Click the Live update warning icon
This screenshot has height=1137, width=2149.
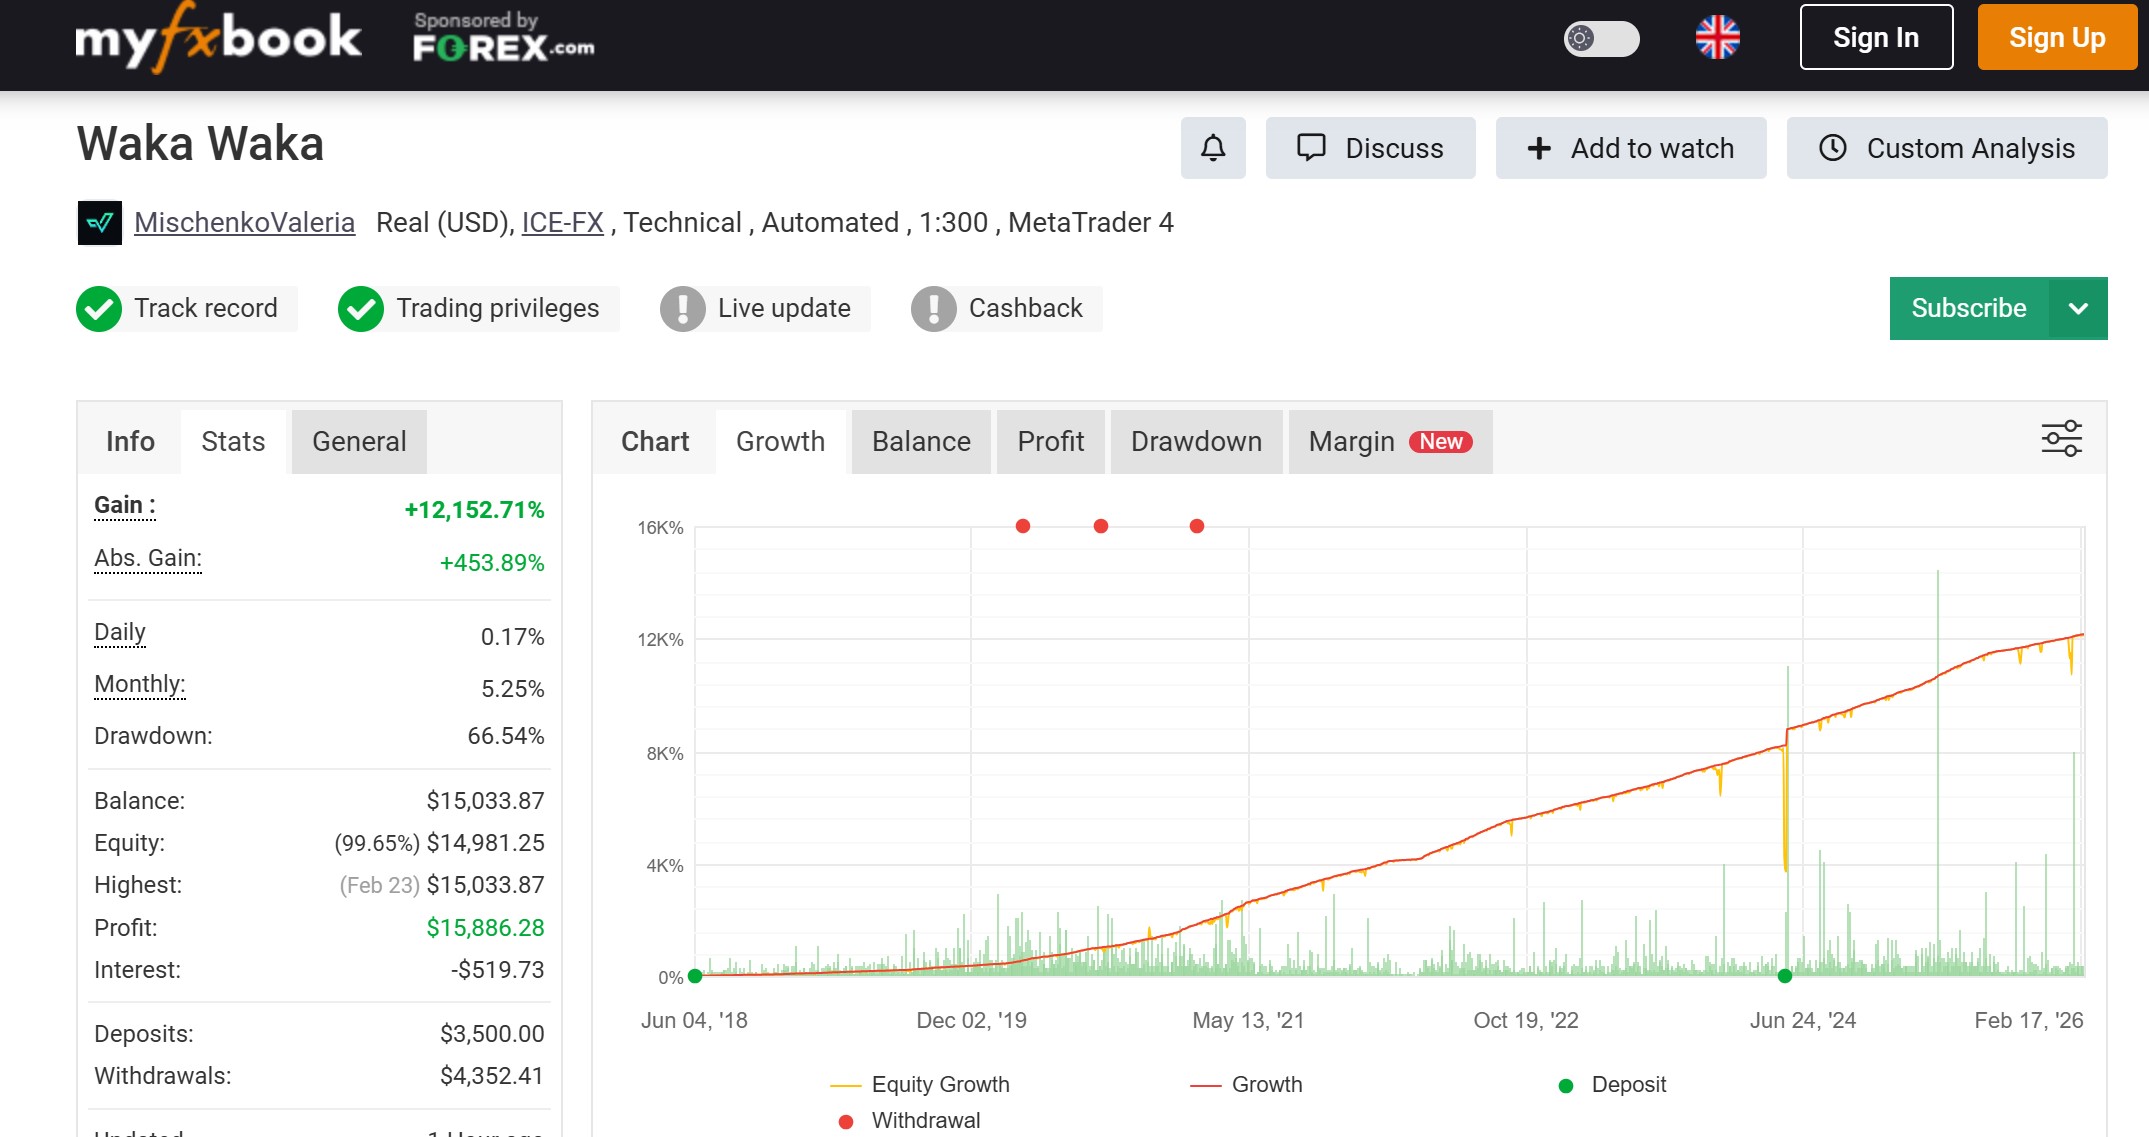pyautogui.click(x=682, y=308)
